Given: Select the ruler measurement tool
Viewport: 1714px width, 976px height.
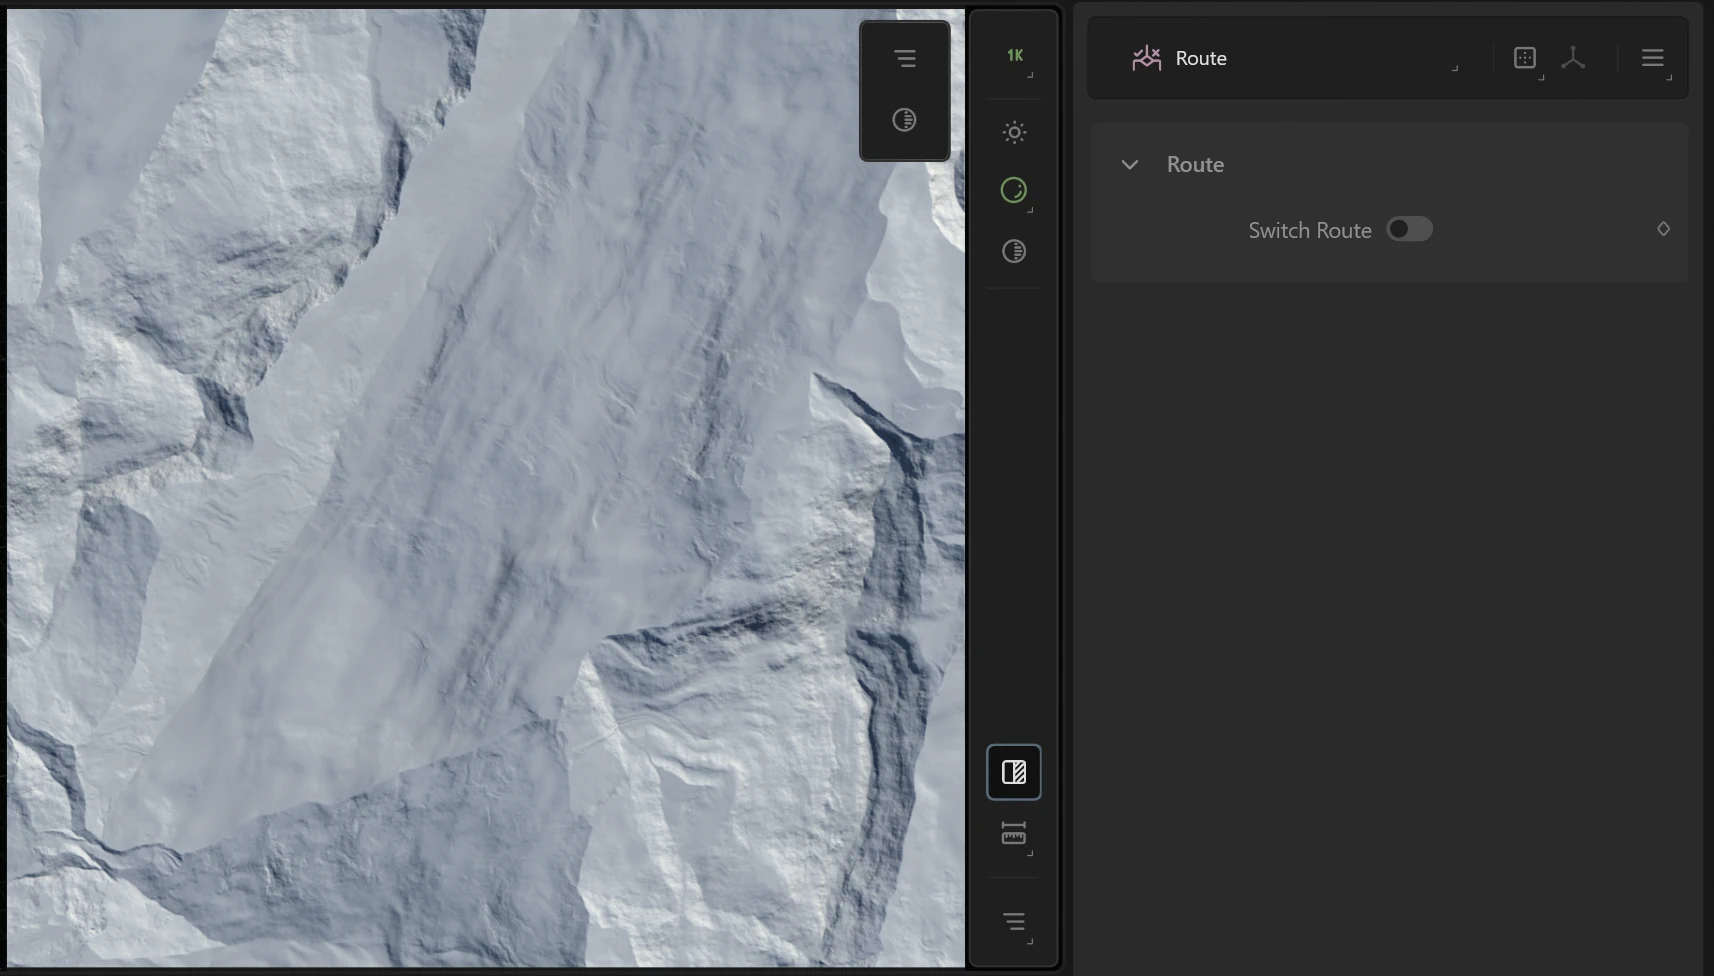Looking at the screenshot, I should (x=1014, y=834).
